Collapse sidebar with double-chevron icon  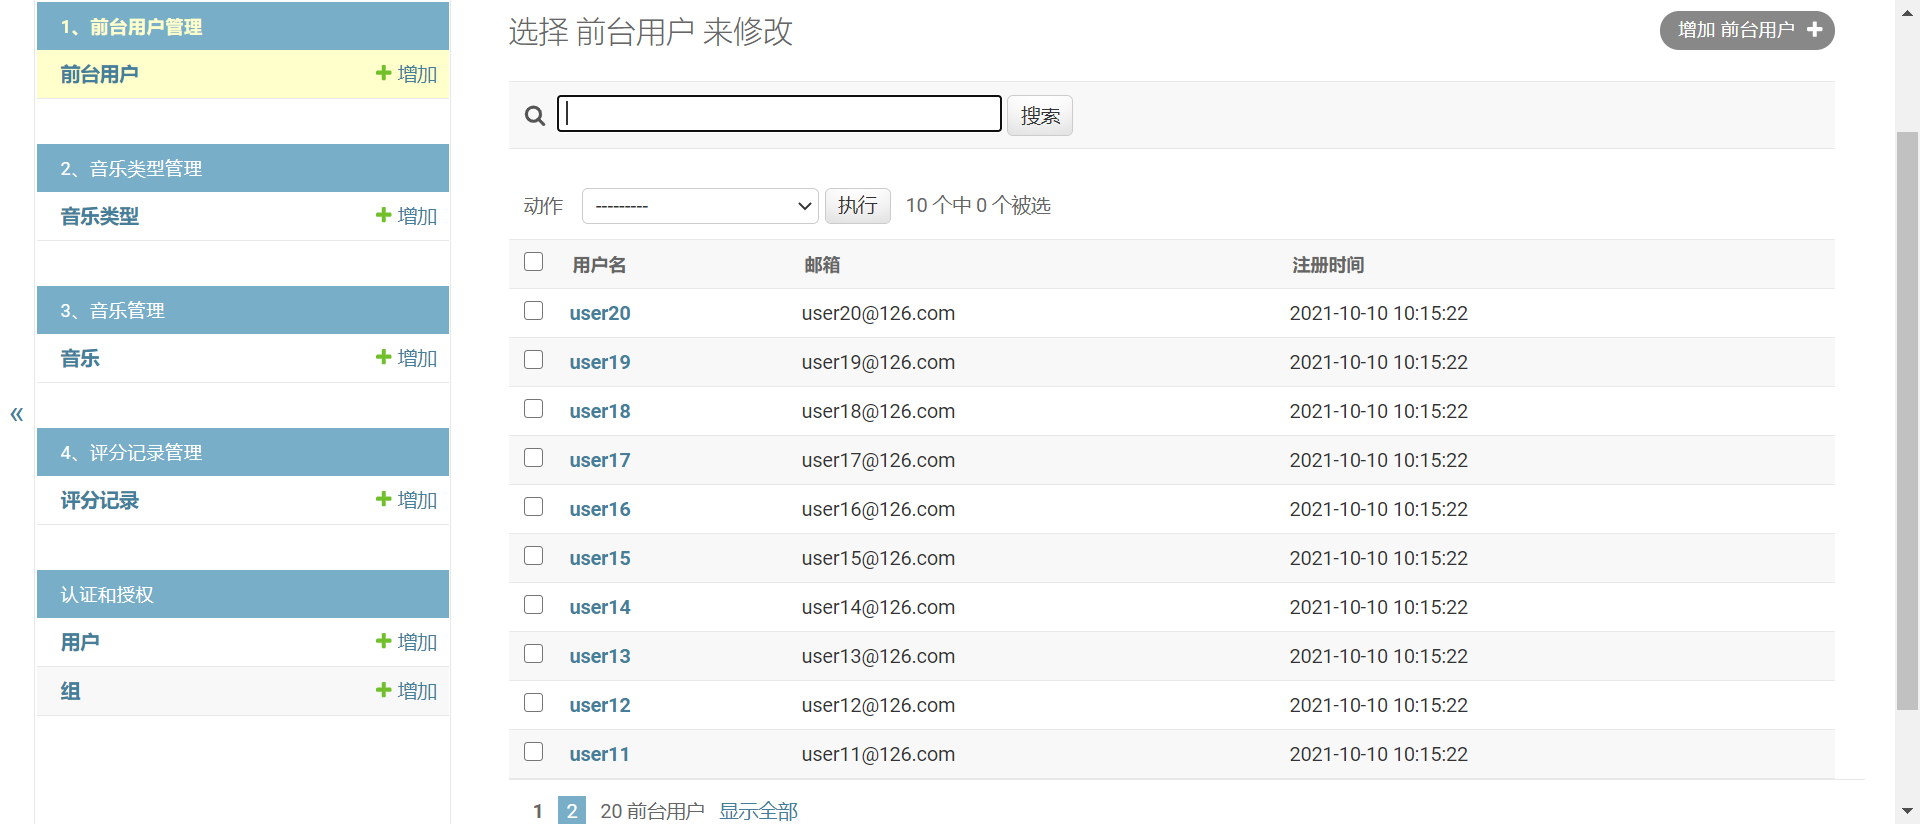[17, 414]
